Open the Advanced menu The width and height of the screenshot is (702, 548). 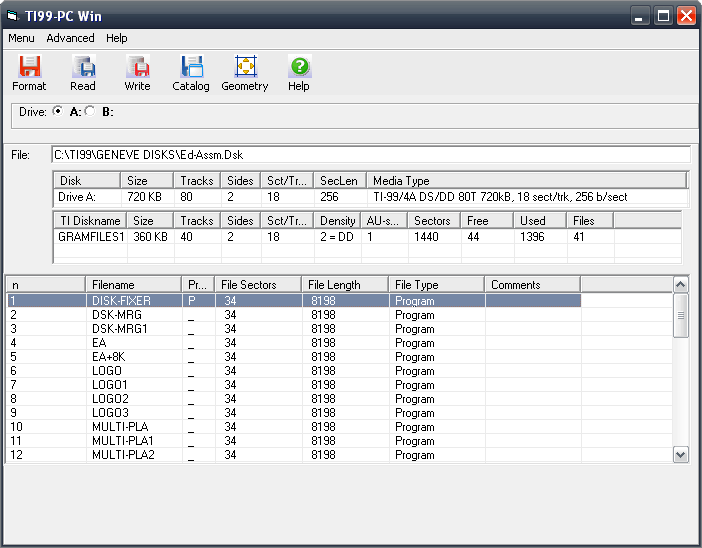70,38
